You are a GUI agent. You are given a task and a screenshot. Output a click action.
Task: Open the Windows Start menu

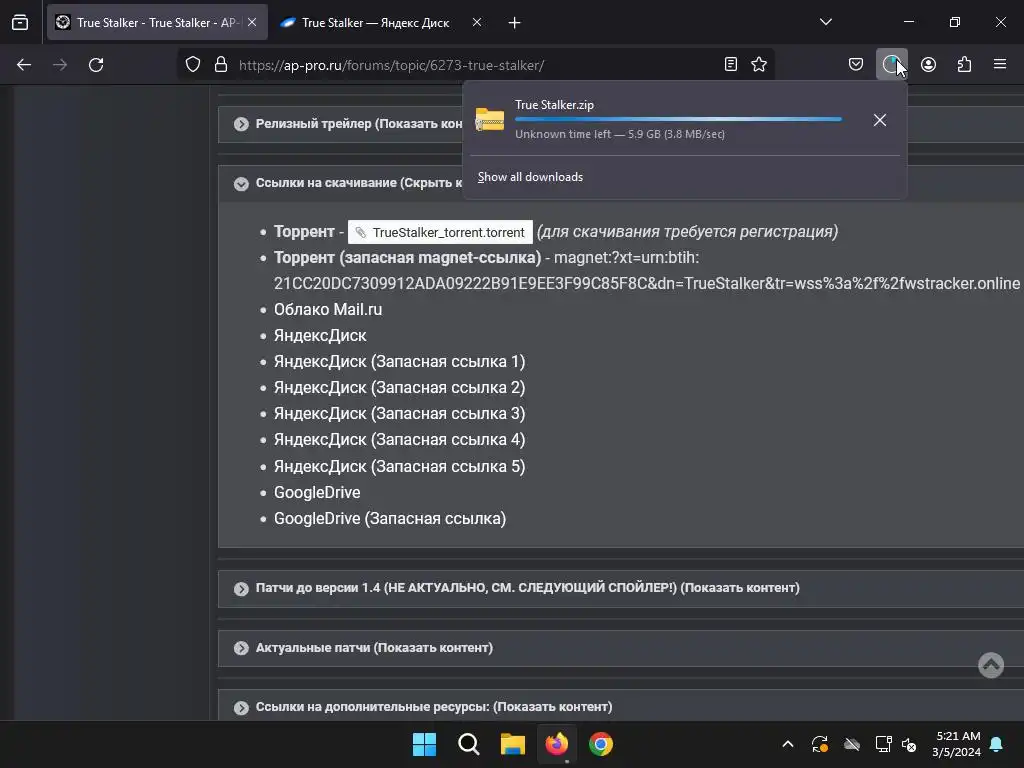424,744
